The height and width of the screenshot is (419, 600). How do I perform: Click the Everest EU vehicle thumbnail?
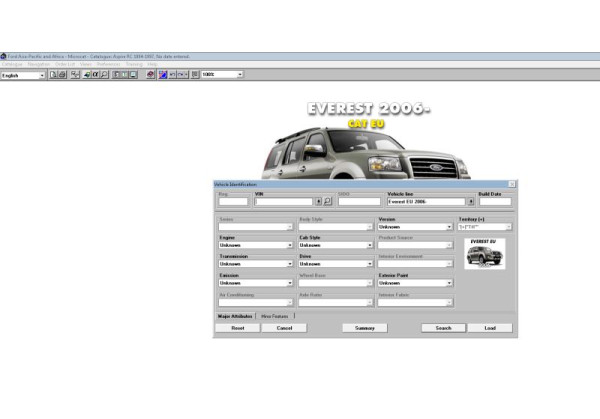pyautogui.click(x=485, y=254)
